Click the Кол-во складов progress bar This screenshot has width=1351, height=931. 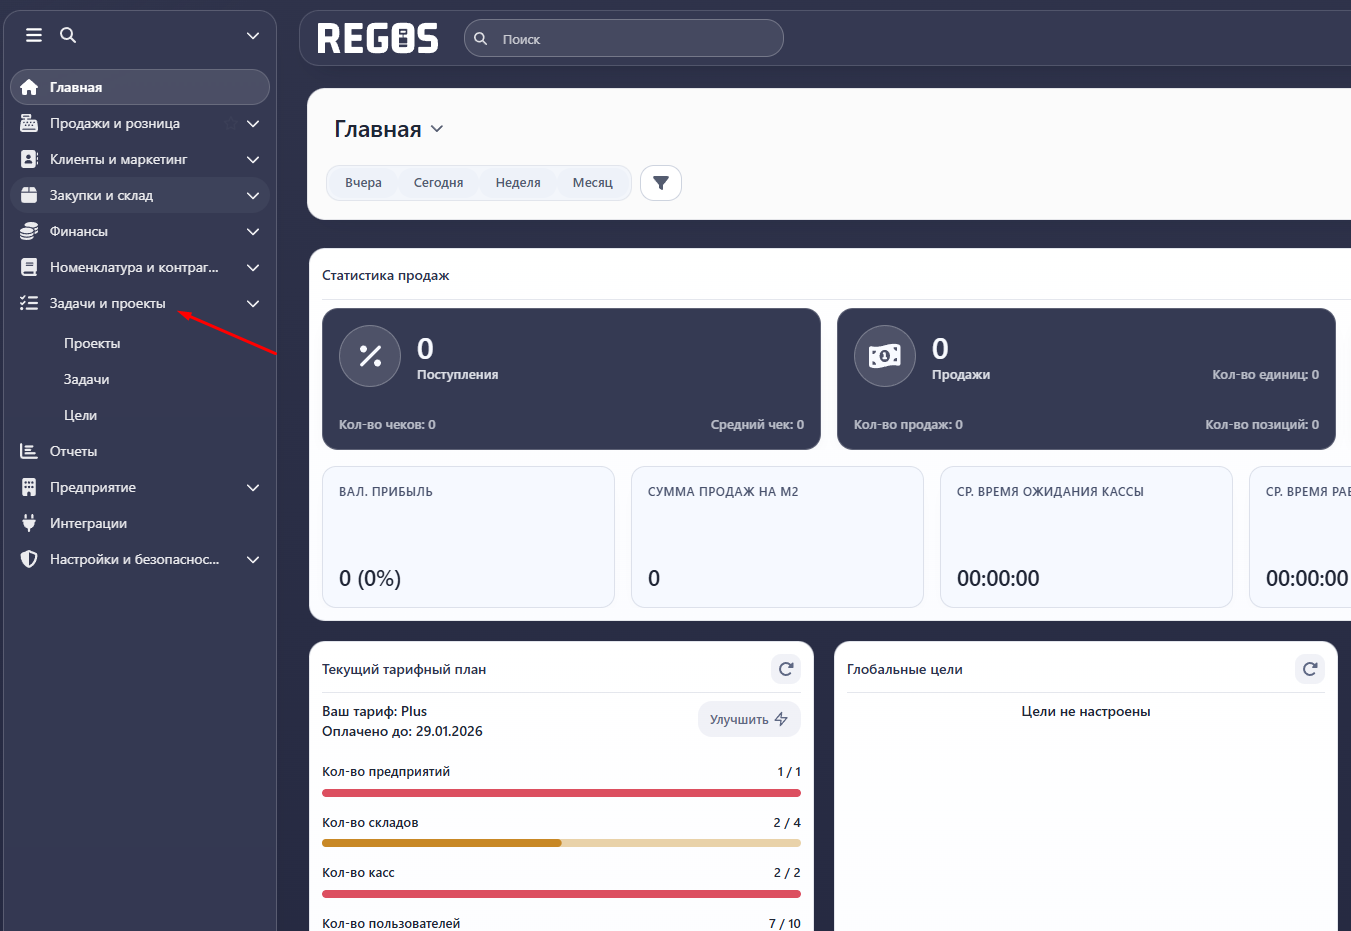[x=561, y=843]
